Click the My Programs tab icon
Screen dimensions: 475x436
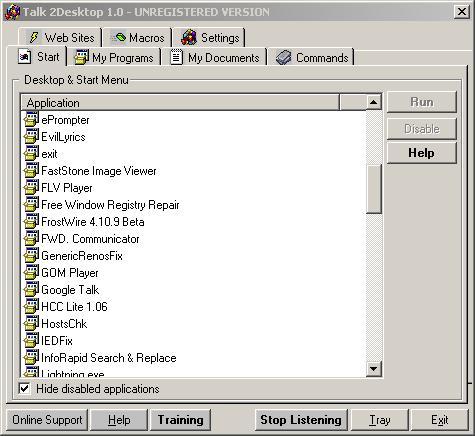click(81, 57)
